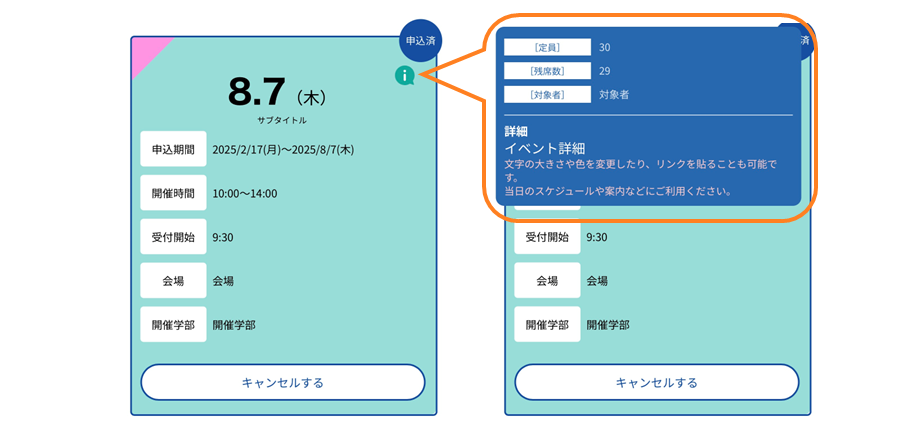The width and height of the screenshot is (924, 441).
Task: Select the 開催学部 value text on the left card
Action: click(x=234, y=325)
